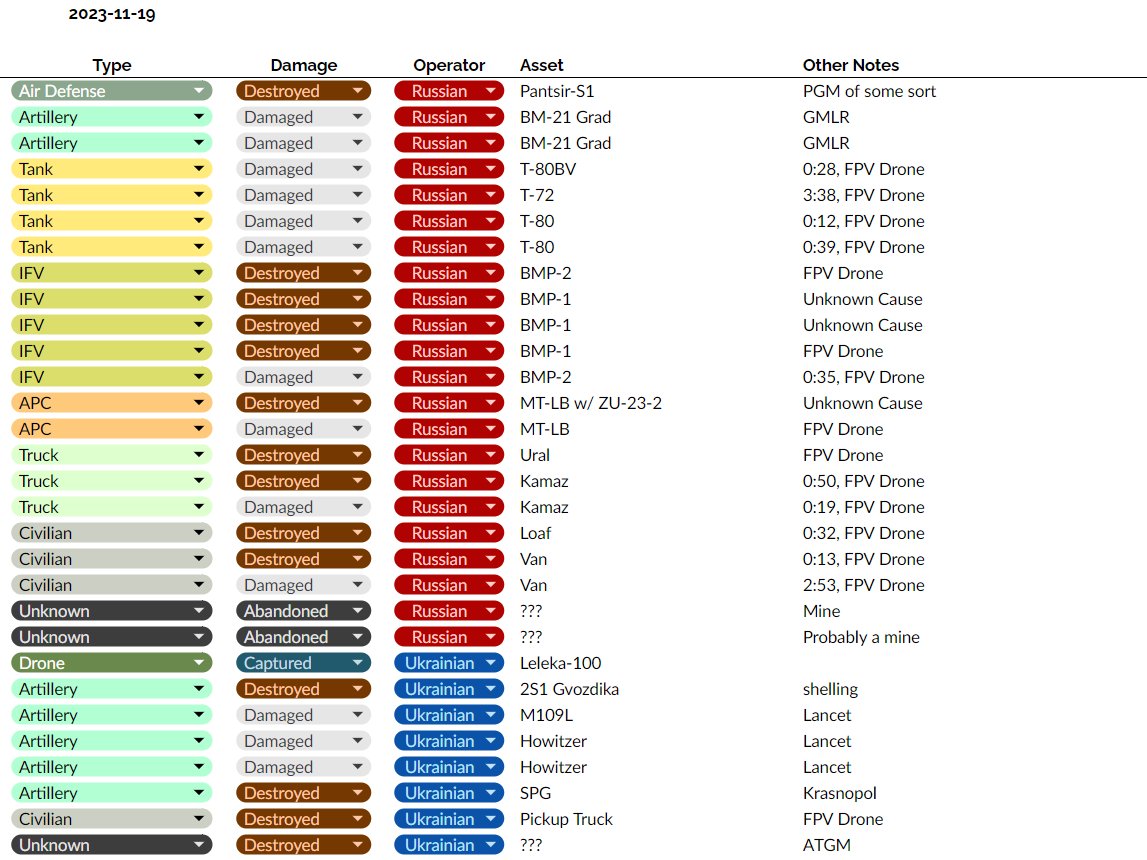Select the T-72 asset cell
This screenshot has height=860, width=1147.
(537, 195)
